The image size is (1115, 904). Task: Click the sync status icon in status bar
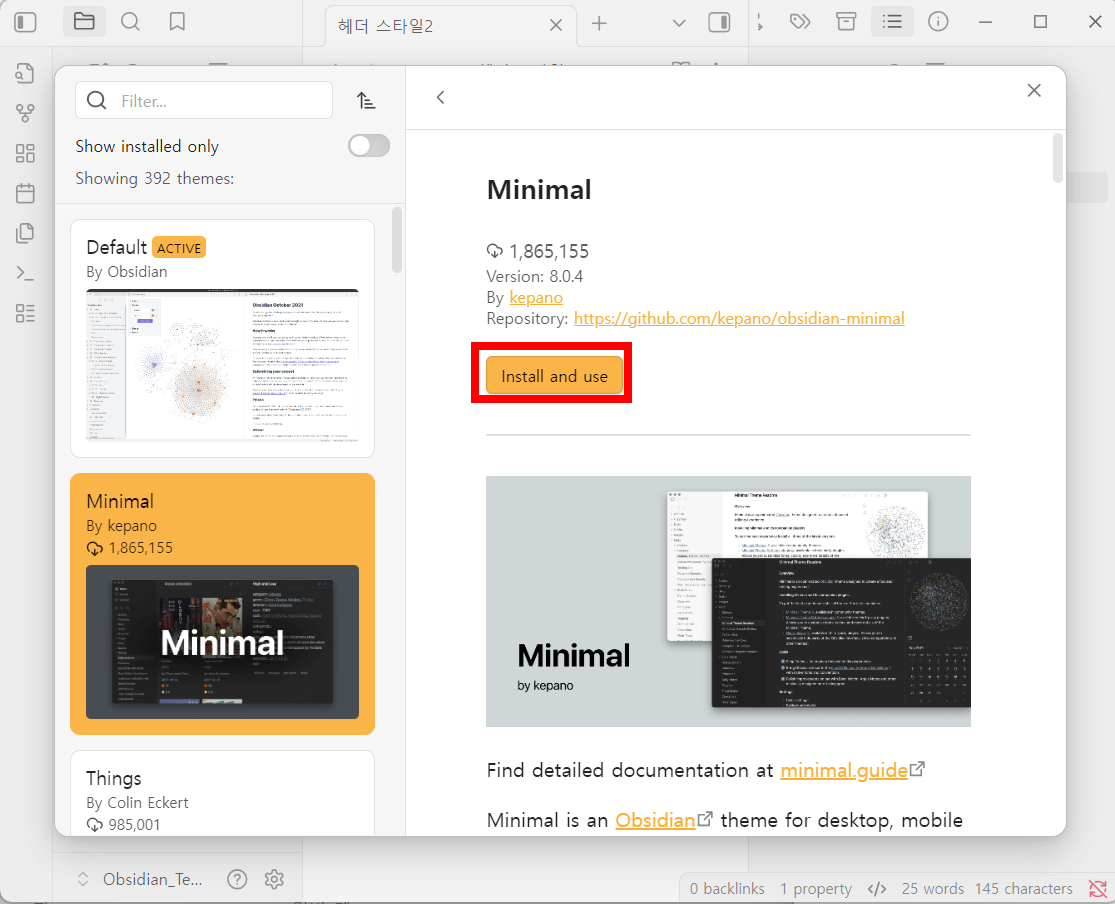1097,888
